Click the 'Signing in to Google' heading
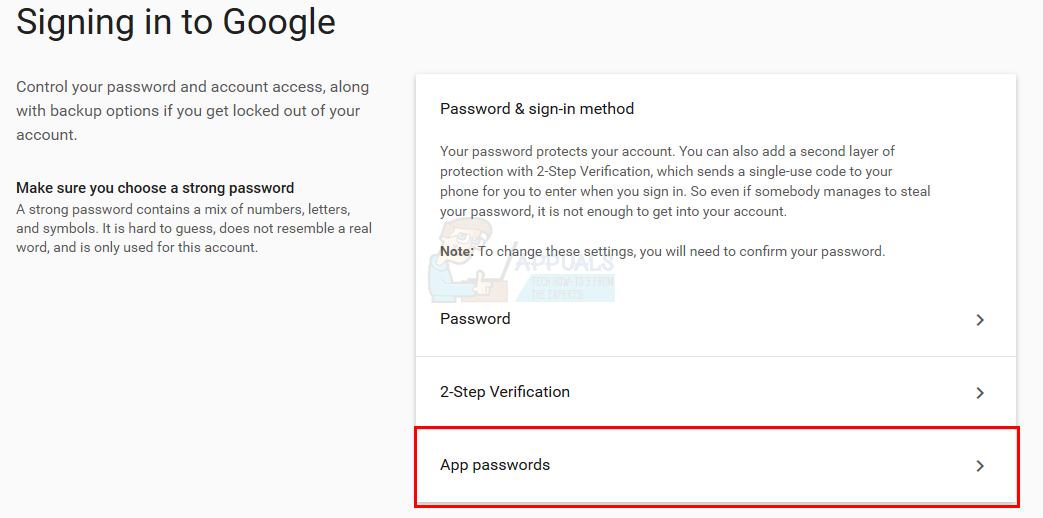1043x518 pixels. pos(176,22)
